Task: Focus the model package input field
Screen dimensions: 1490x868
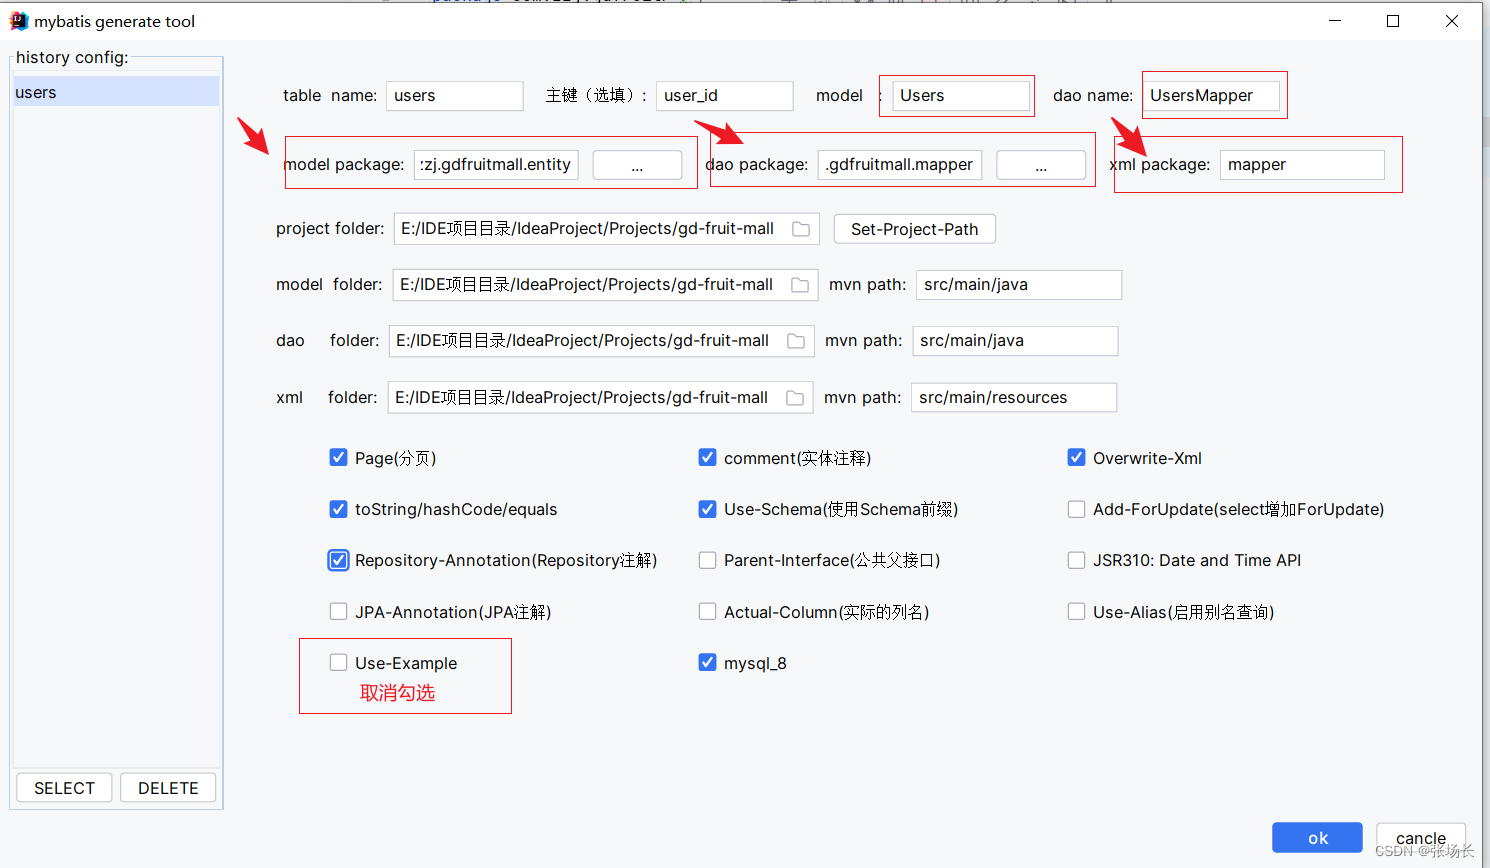Action: 496,165
